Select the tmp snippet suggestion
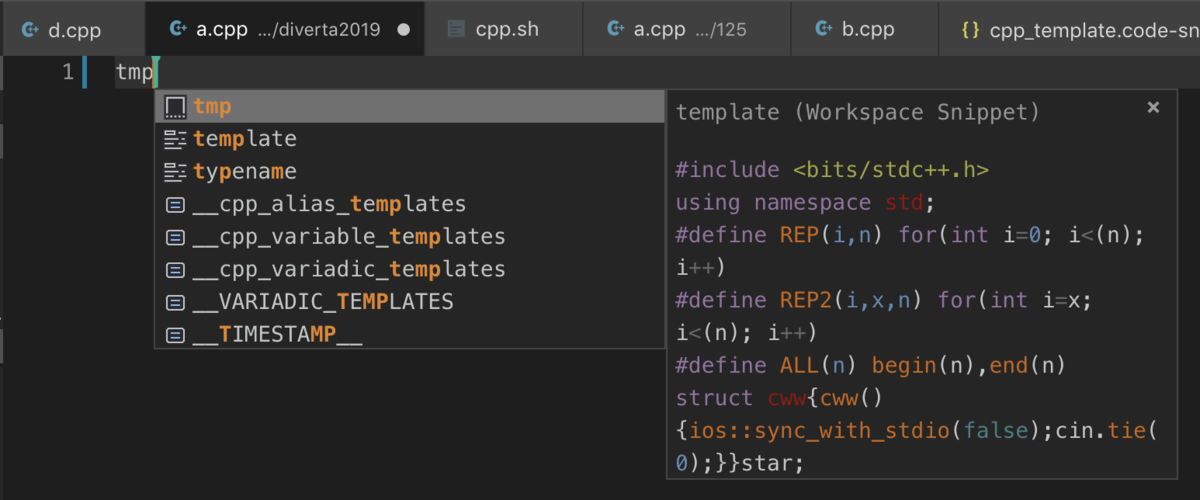This screenshot has width=1200, height=500. 213,106
